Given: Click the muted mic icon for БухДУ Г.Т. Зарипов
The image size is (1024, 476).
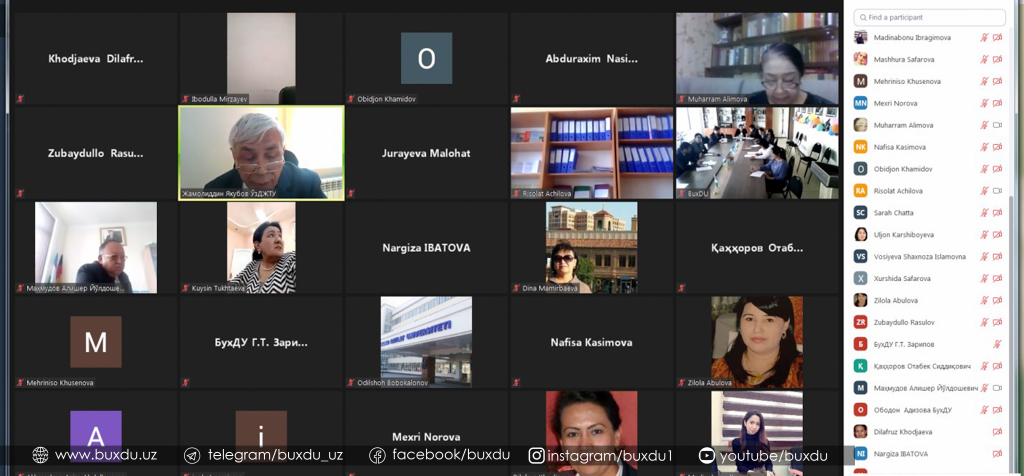Looking at the screenshot, I should point(997,344).
